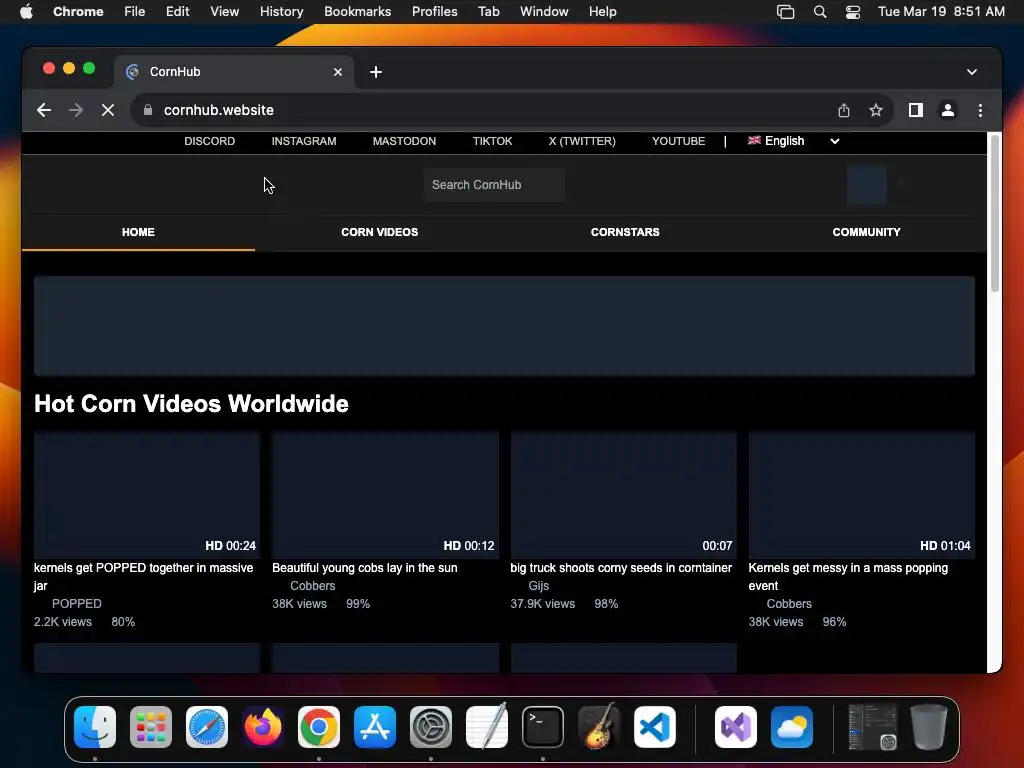Open 'big truck shoots corny seeds' title
Screen dimensions: 1024x768
(x=621, y=568)
